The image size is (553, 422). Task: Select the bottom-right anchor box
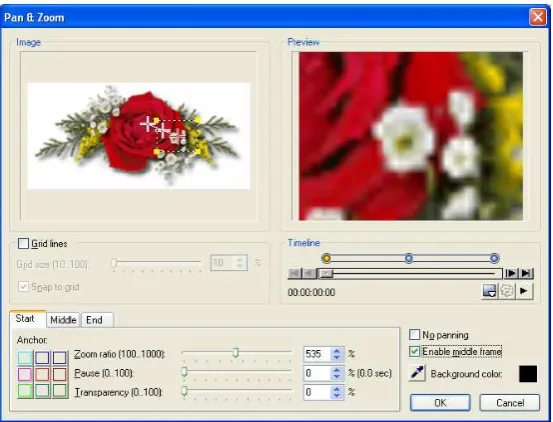click(60, 391)
